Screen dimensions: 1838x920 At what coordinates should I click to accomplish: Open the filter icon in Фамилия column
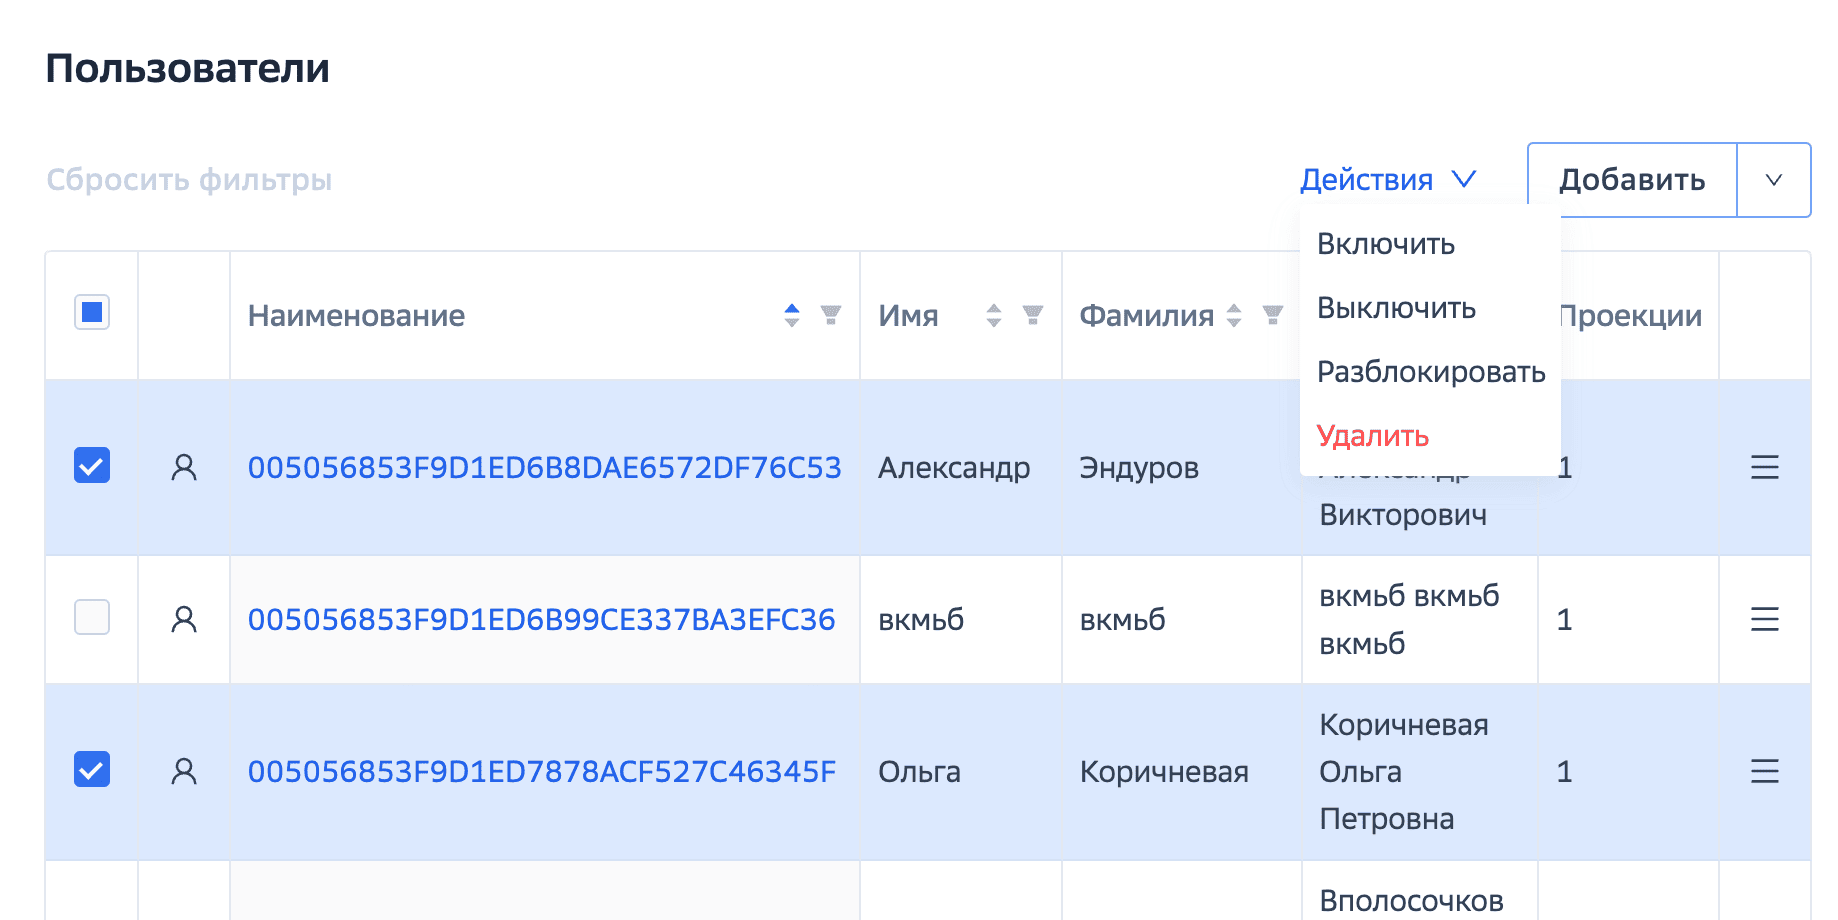[x=1272, y=316]
